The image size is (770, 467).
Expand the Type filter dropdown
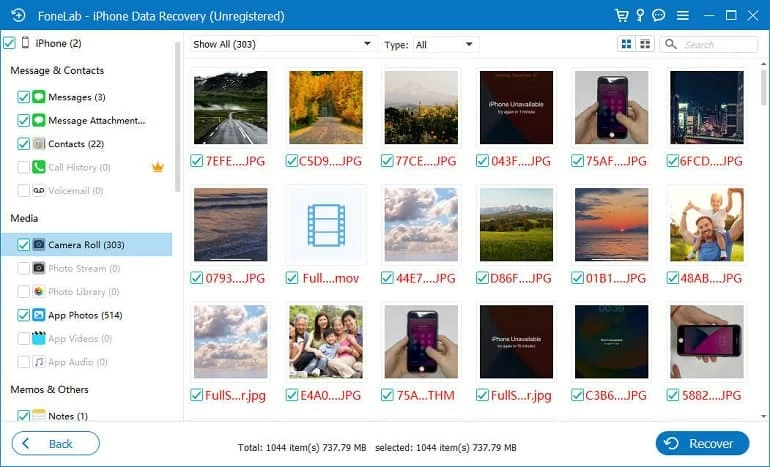[x=445, y=45]
